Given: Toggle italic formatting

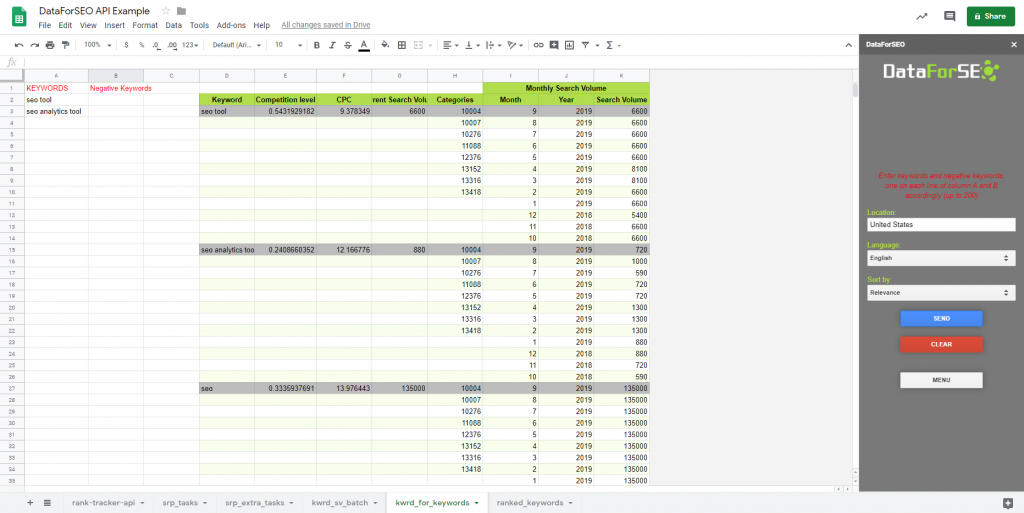Looking at the screenshot, I should pos(332,45).
